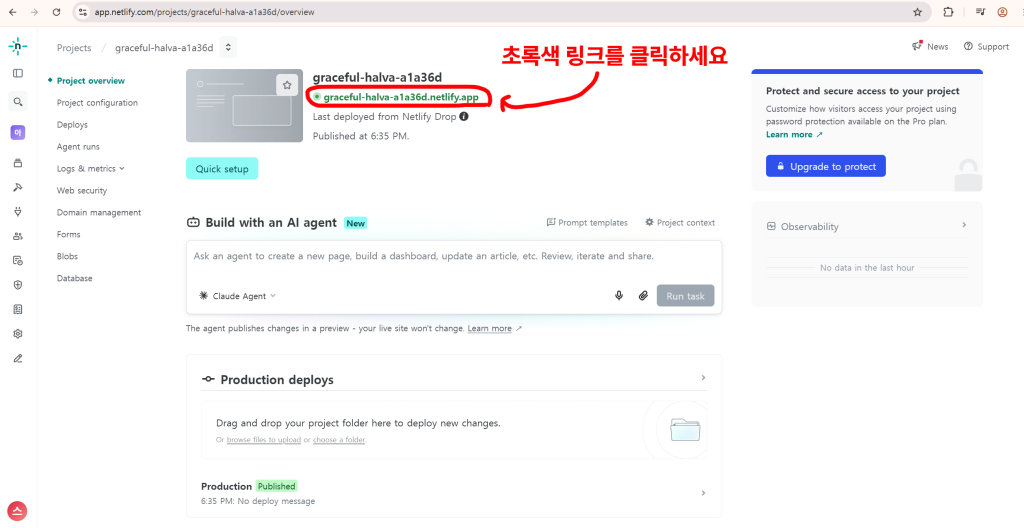Open the Claude Agent selector dropdown

(238, 296)
